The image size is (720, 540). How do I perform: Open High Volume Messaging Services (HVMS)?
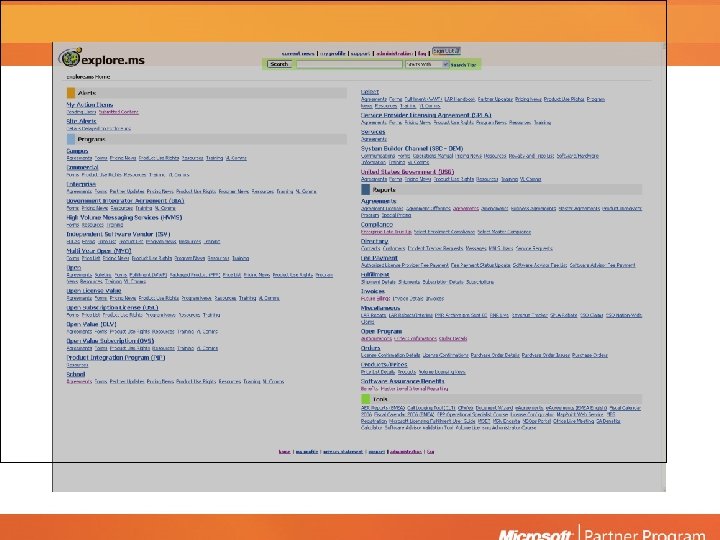124,217
